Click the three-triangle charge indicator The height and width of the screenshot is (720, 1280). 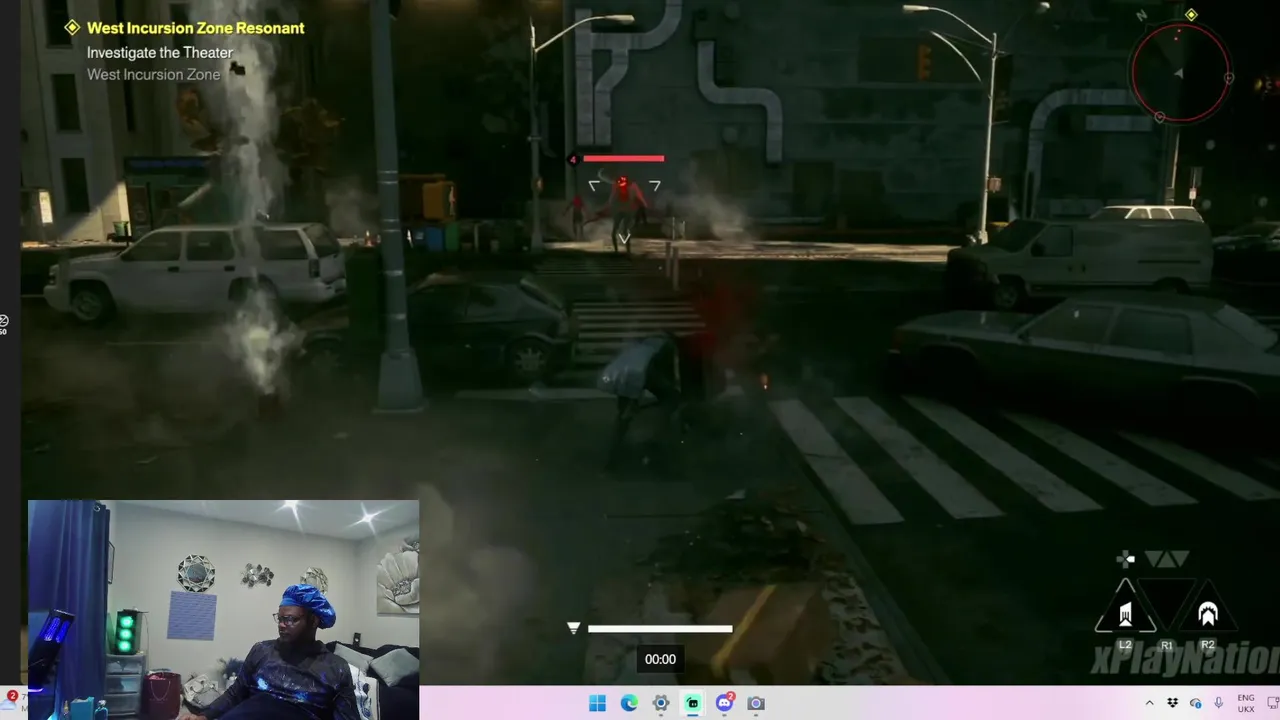tap(1166, 559)
